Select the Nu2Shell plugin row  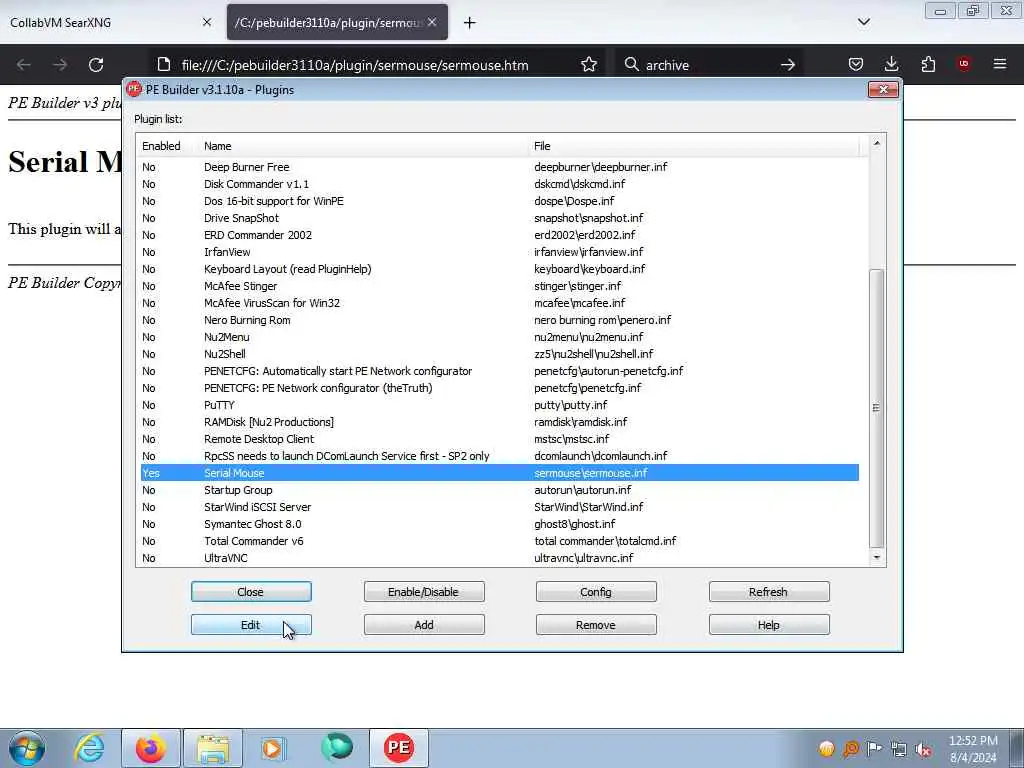coord(500,354)
